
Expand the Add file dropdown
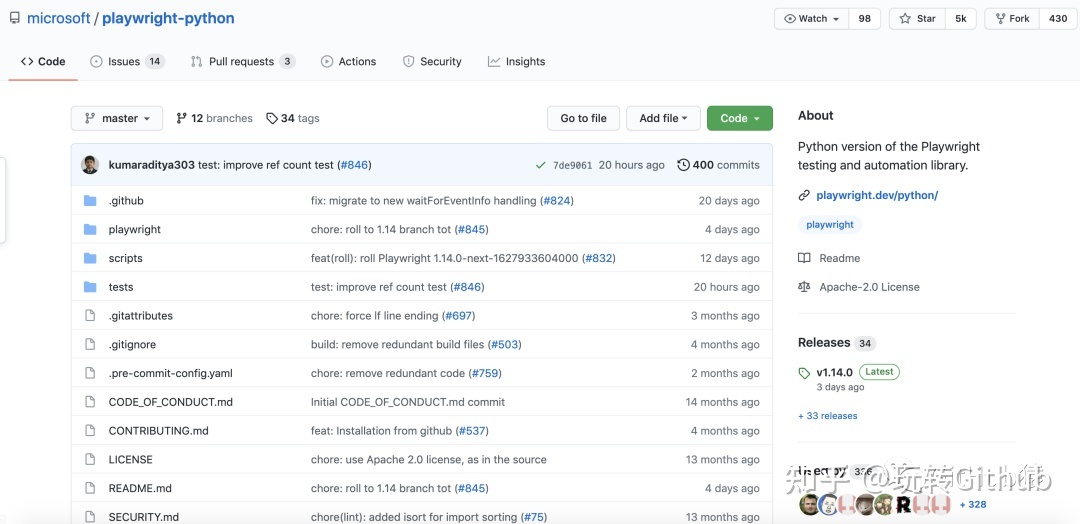click(x=663, y=118)
